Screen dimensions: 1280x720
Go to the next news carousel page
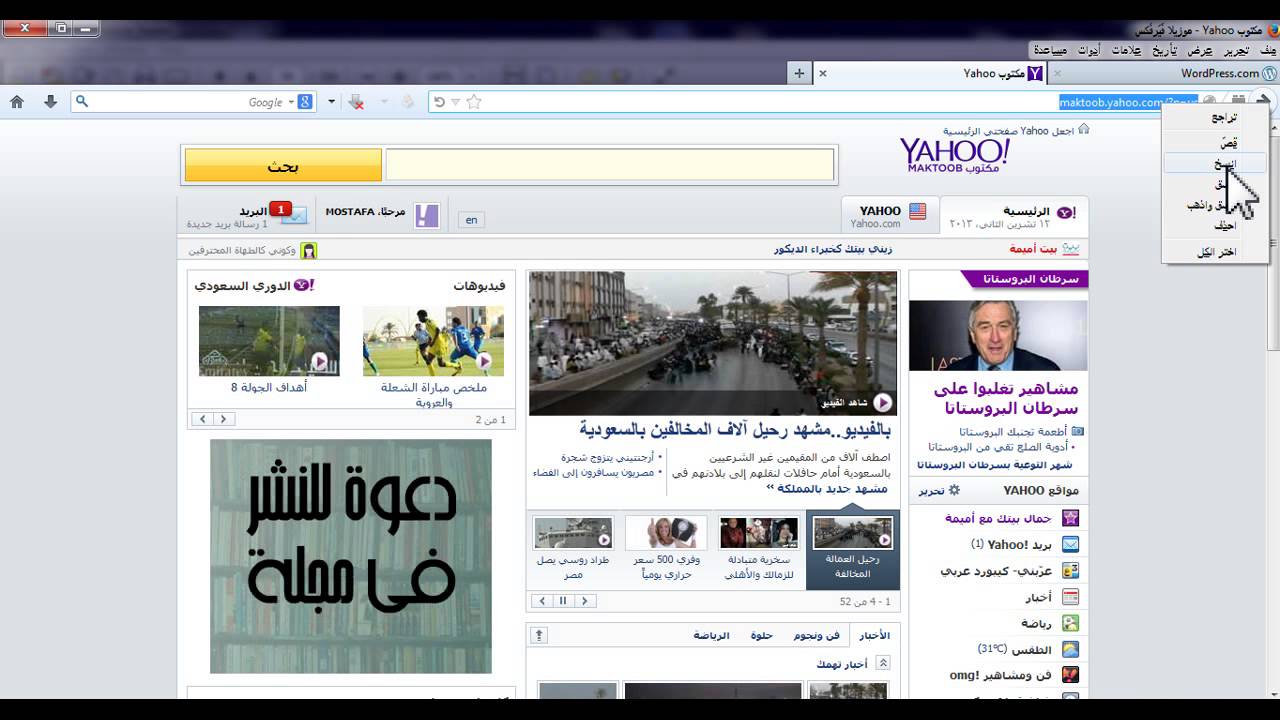[585, 601]
